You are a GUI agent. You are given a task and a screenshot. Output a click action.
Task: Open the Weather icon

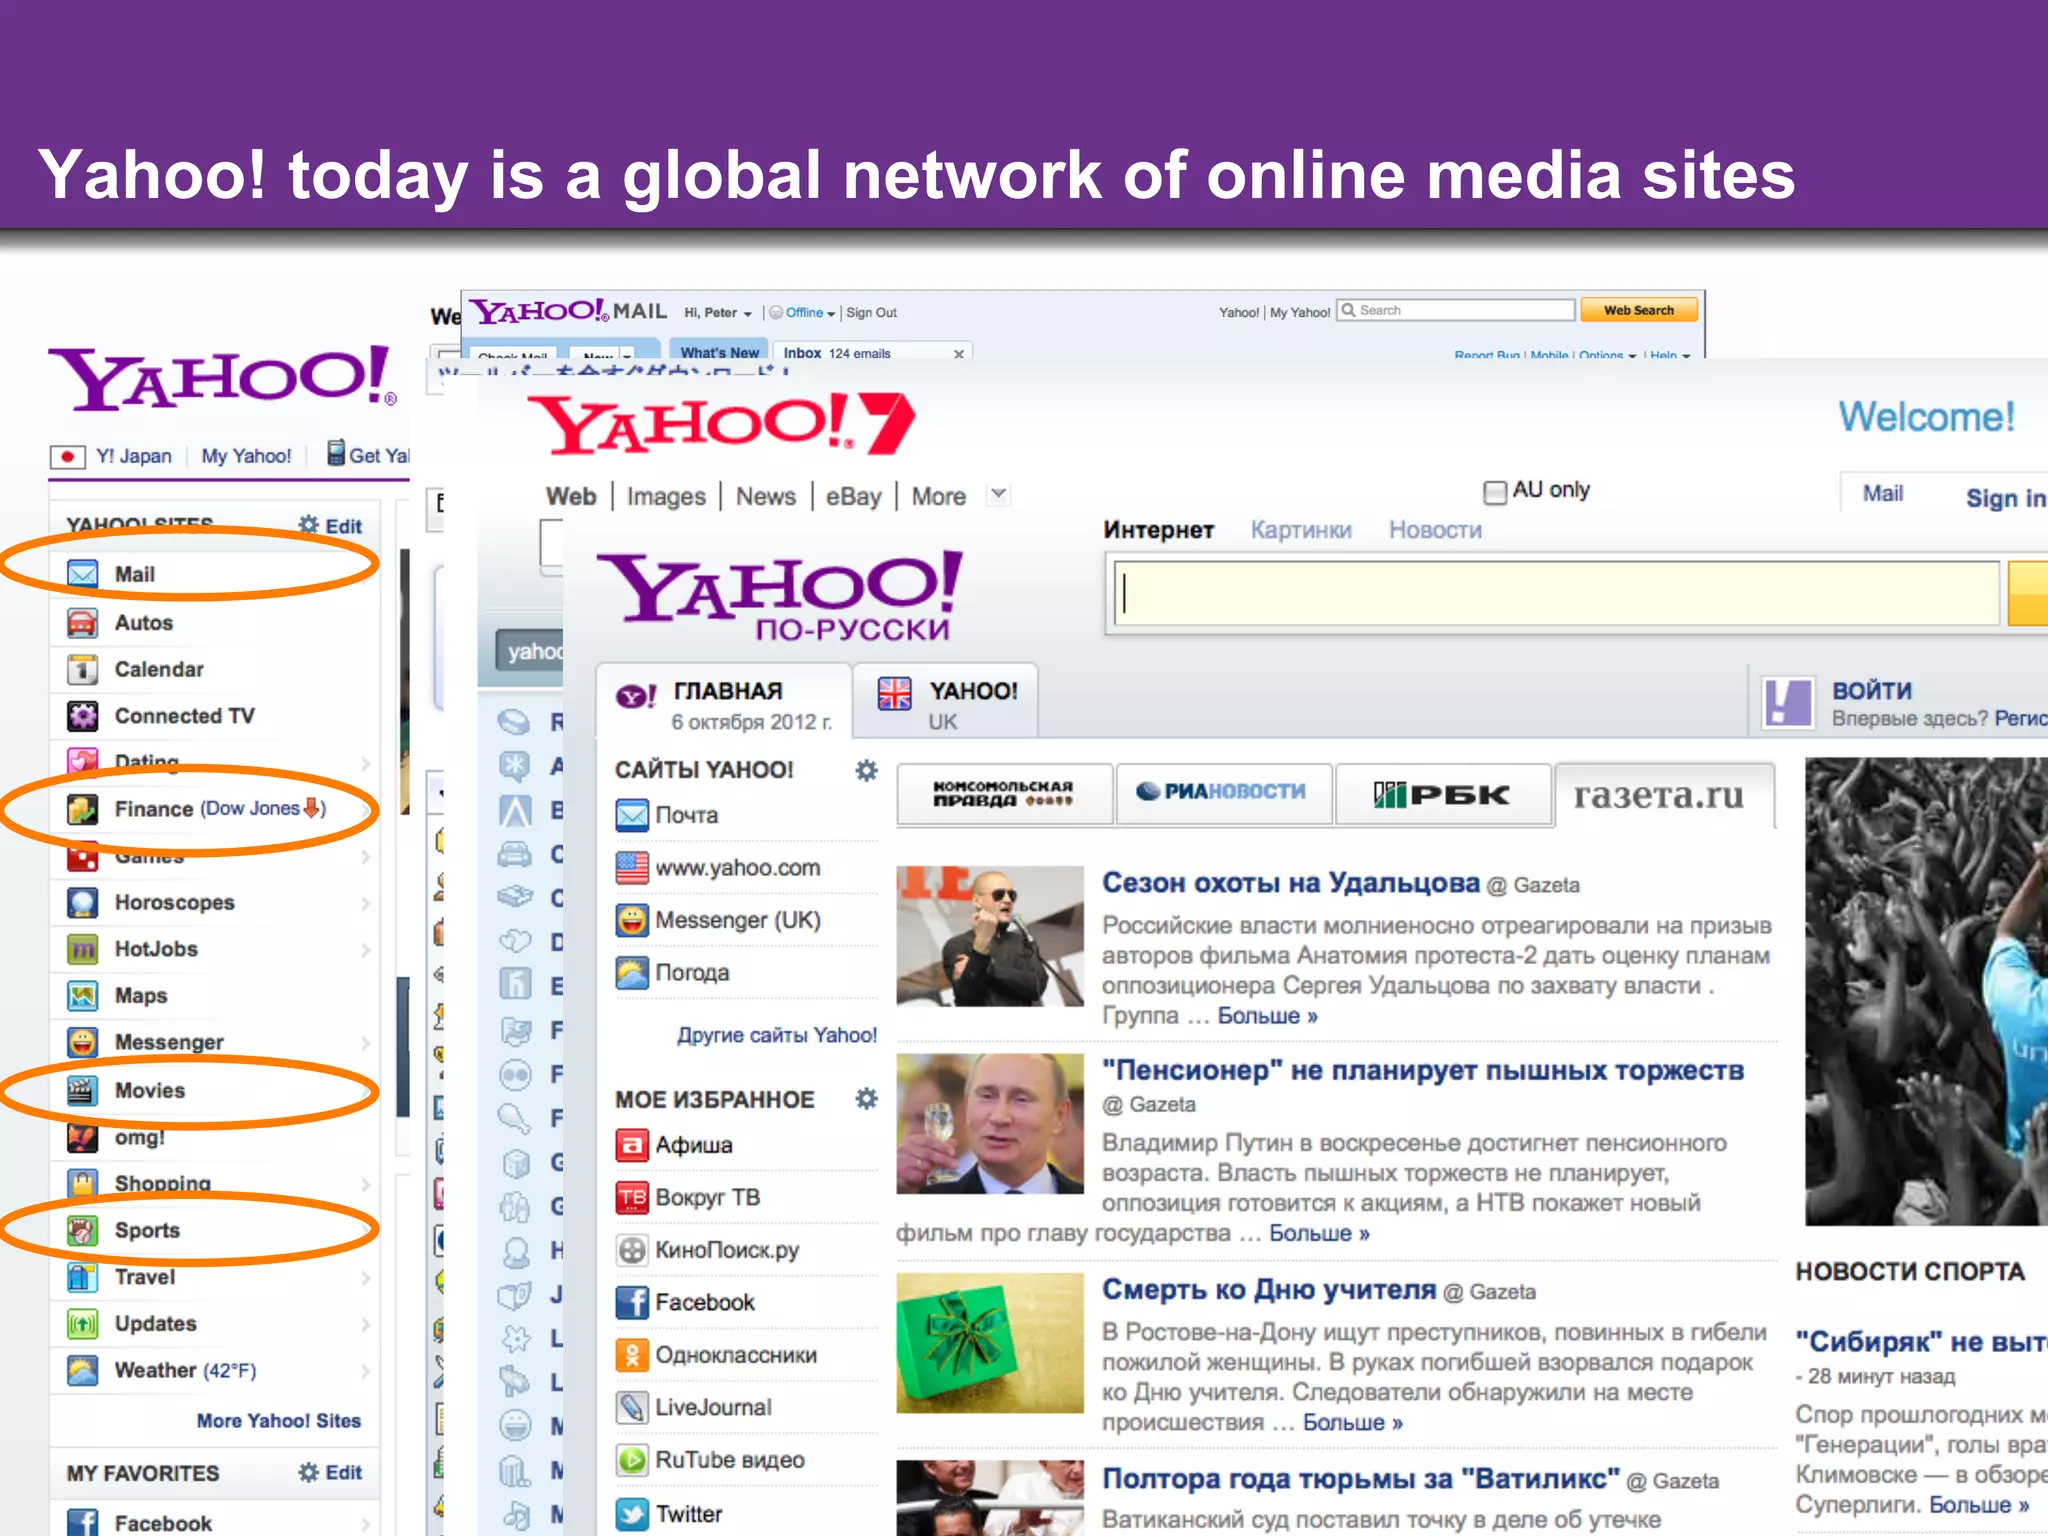click(x=83, y=1370)
